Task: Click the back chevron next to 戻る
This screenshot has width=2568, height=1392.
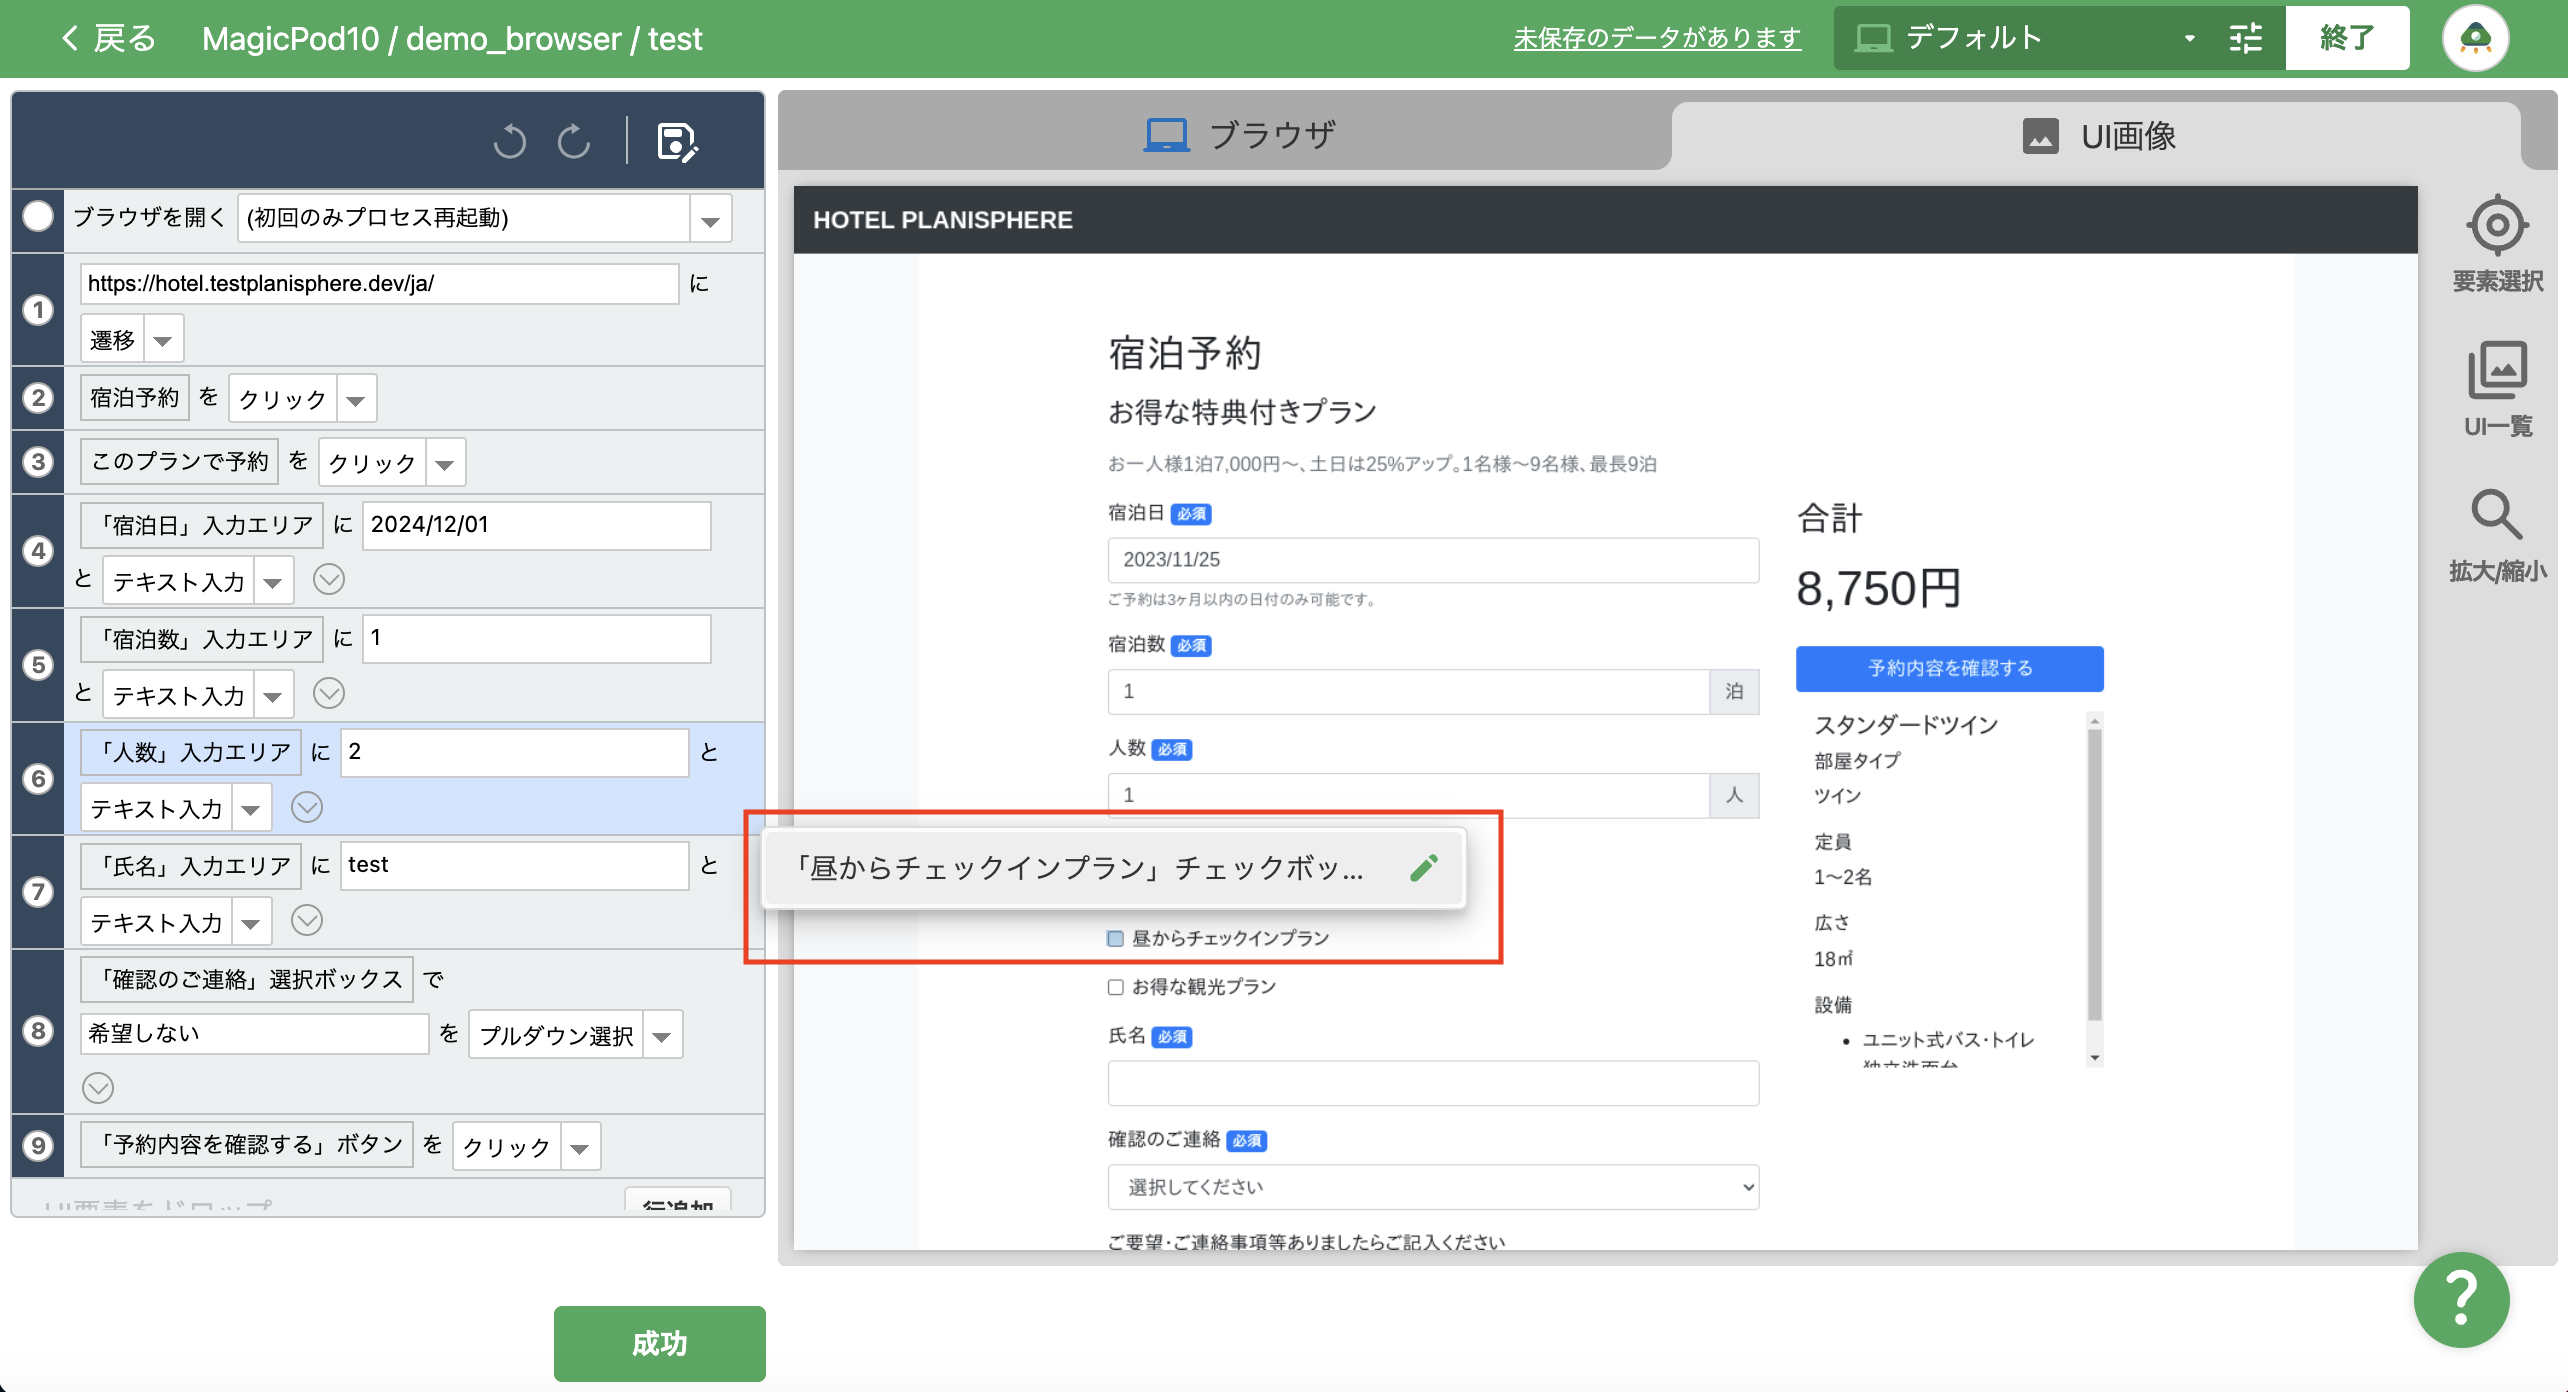Action: (x=70, y=39)
